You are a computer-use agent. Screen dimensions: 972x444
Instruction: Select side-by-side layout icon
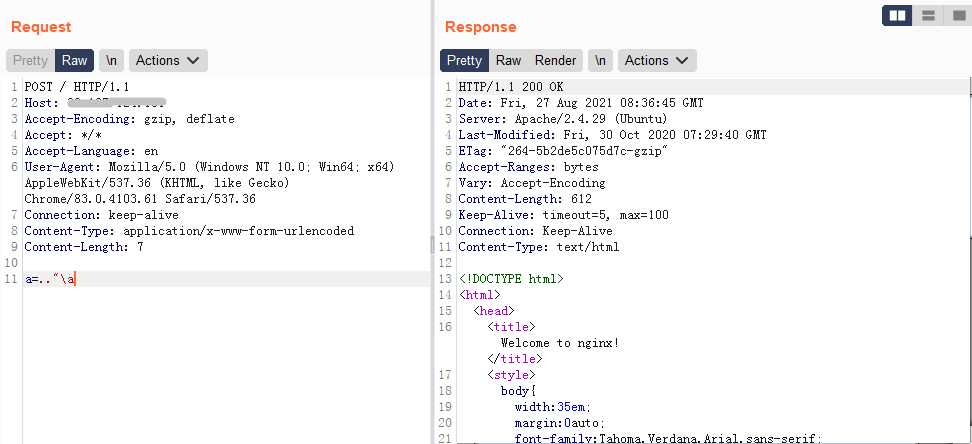tap(897, 16)
